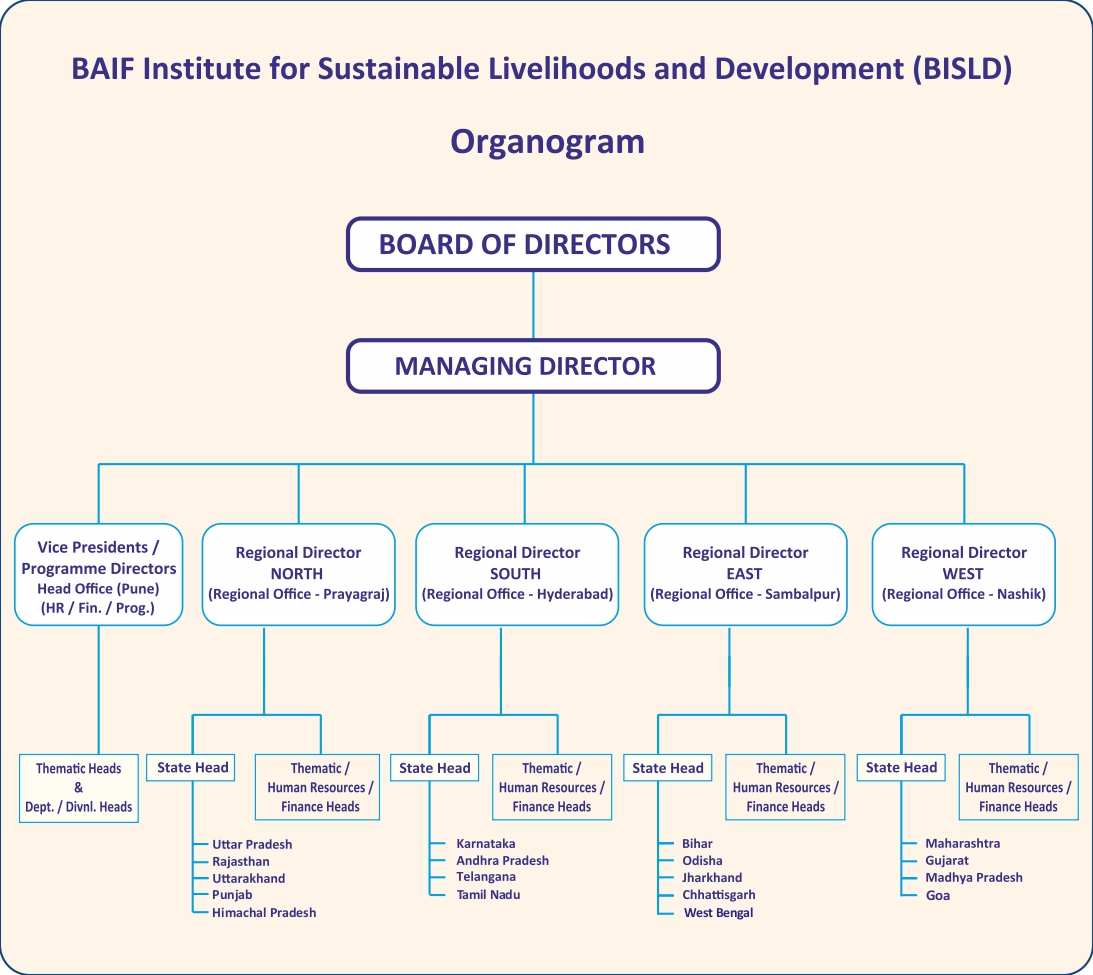Viewport: 1093px width, 975px height.
Task: Click 'Telangana' in the state list
Action: 486,877
